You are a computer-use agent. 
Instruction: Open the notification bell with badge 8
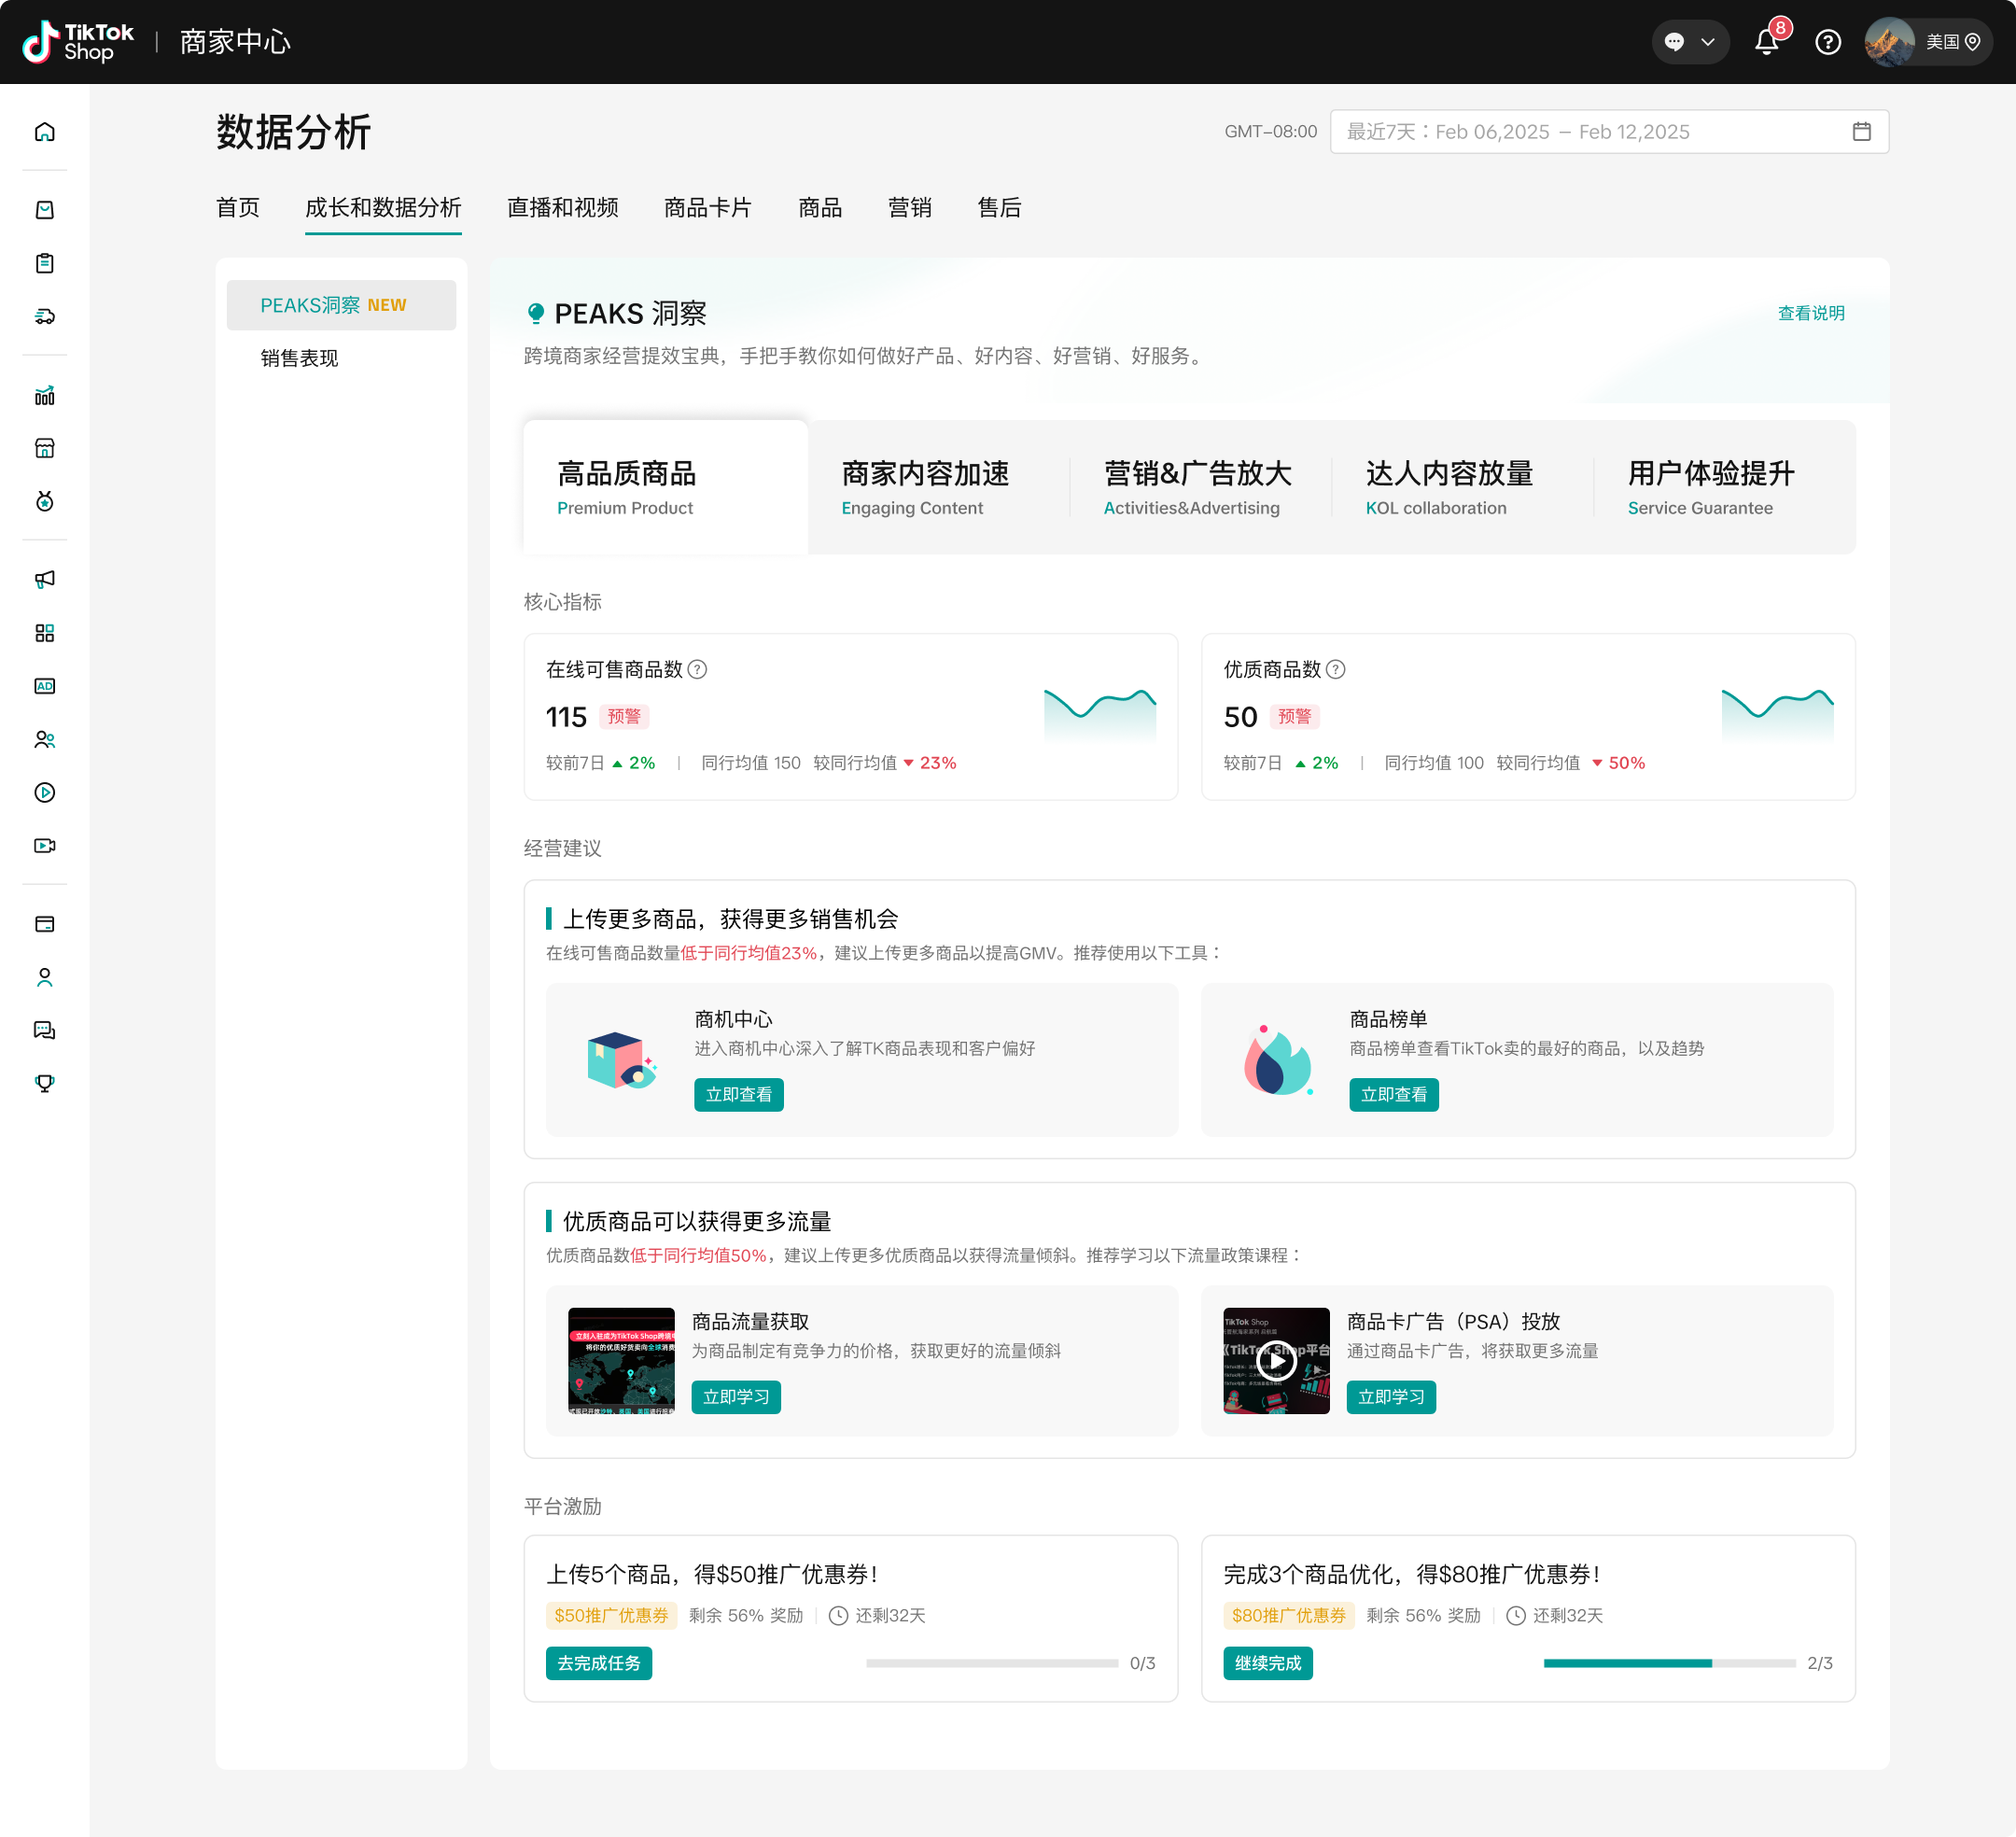(1768, 41)
